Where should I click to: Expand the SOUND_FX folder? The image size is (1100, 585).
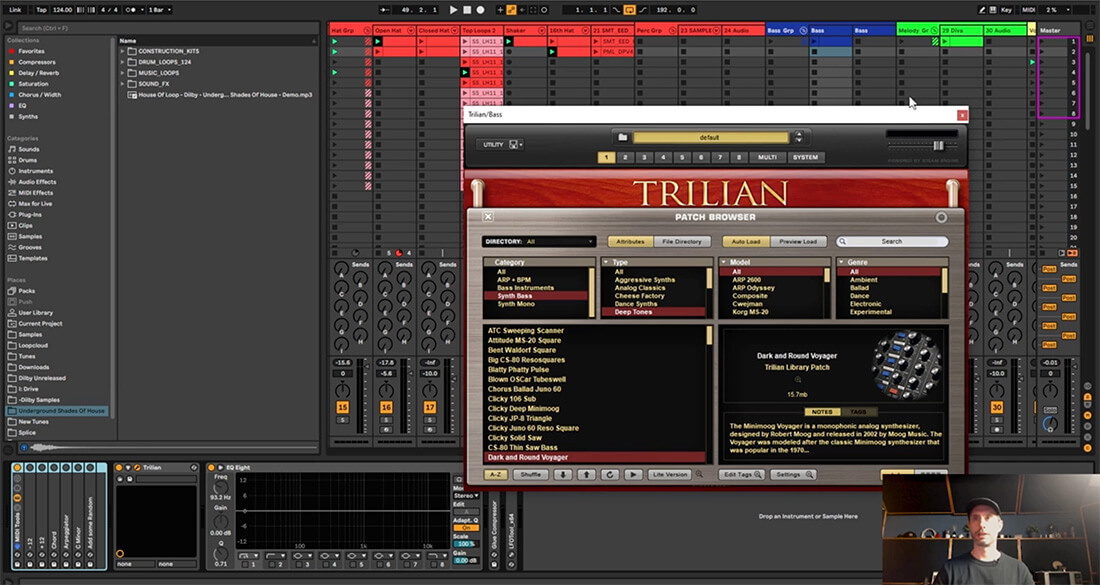[x=123, y=83]
